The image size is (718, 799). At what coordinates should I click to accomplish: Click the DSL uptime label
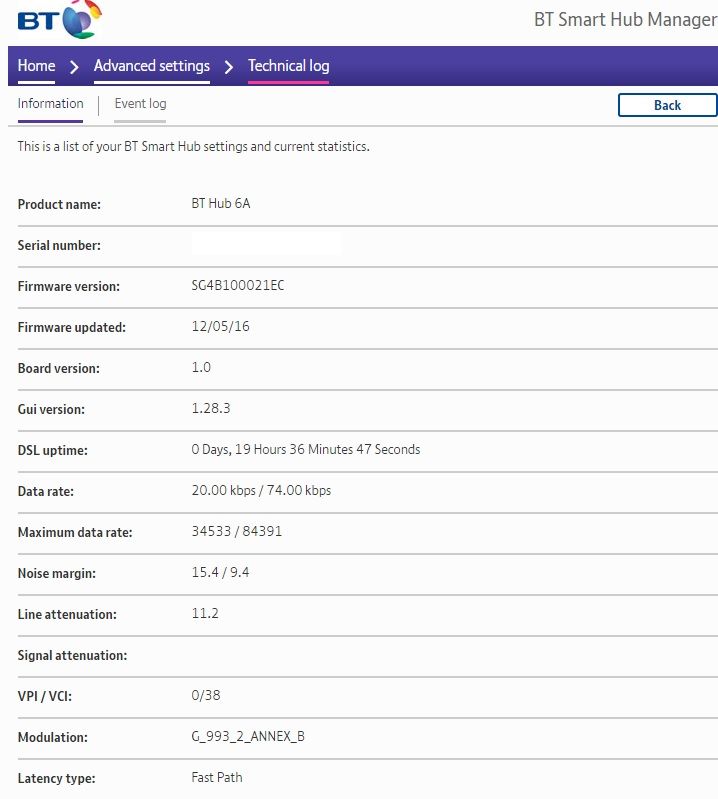click(x=52, y=450)
